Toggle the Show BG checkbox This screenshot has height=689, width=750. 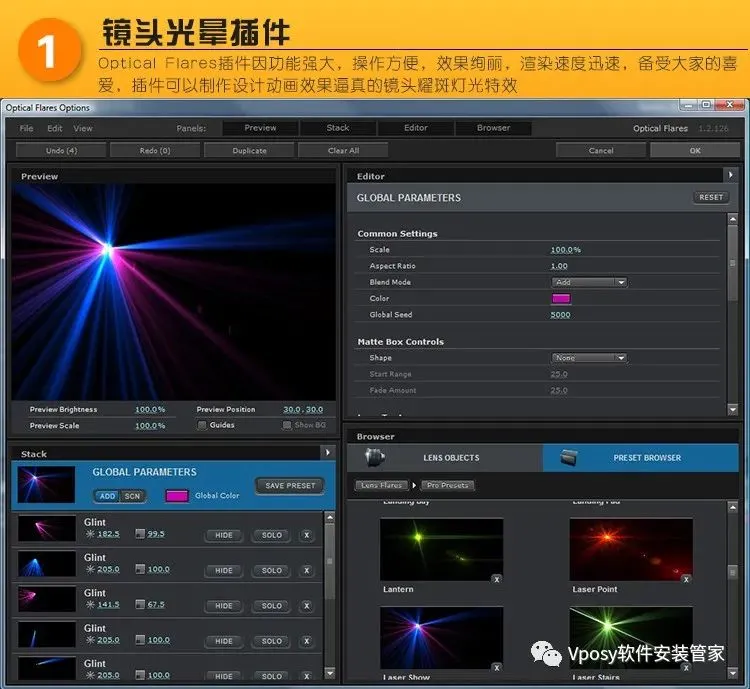click(x=287, y=425)
